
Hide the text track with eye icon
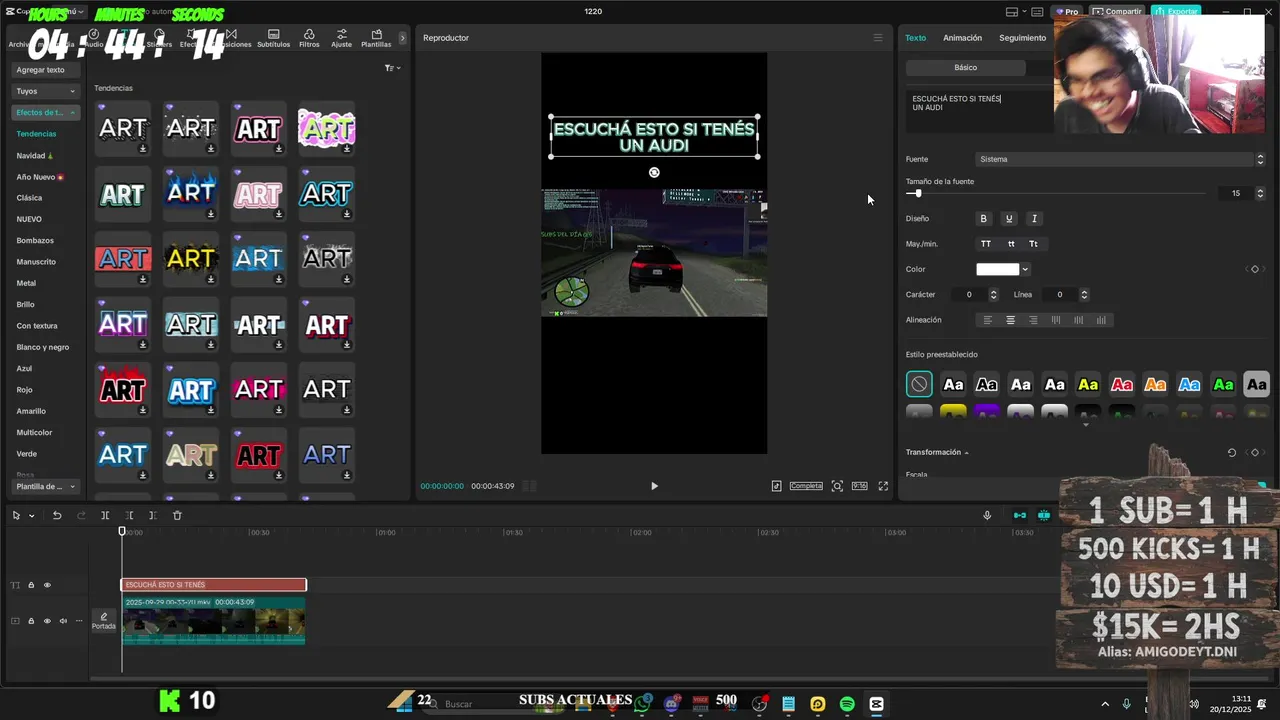click(47, 585)
